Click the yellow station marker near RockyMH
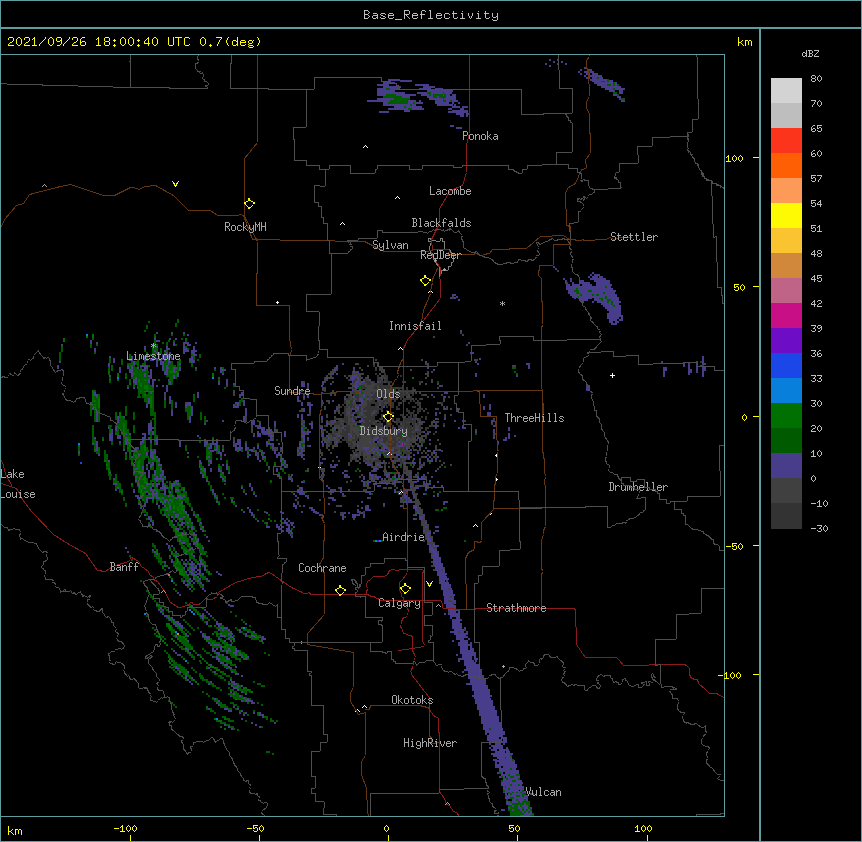Viewport: 862px width, 842px height. (249, 204)
